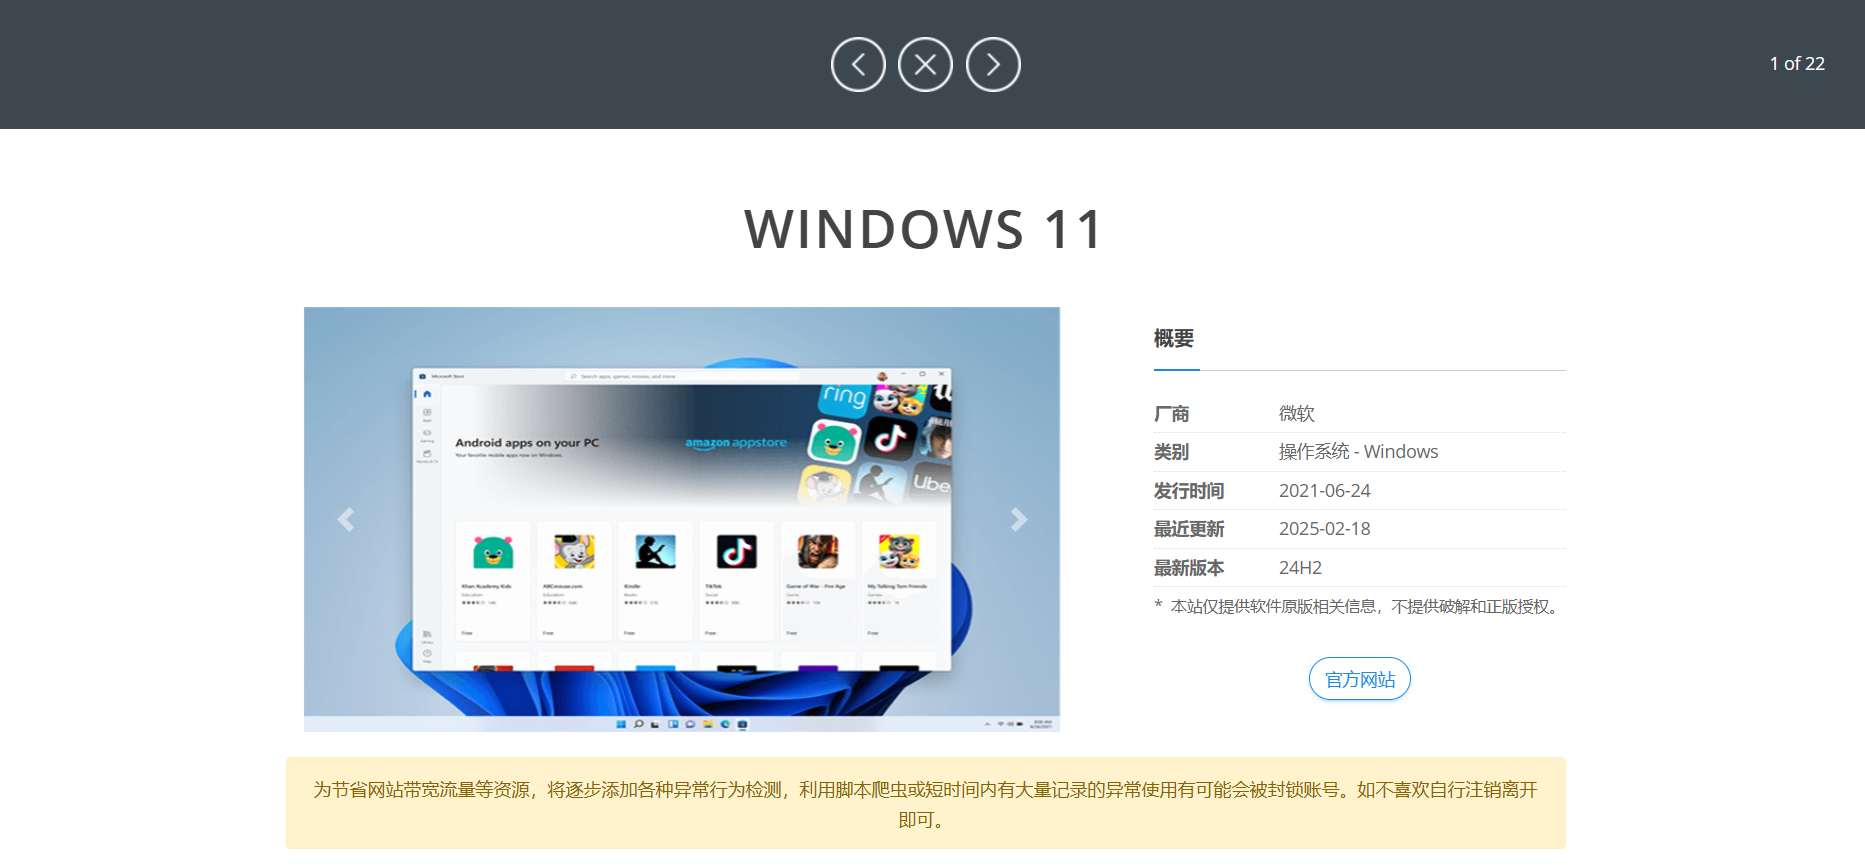The height and width of the screenshot is (868, 1865).
Task: Click the WINDOWS 11 page title
Action: pyautogui.click(x=924, y=229)
